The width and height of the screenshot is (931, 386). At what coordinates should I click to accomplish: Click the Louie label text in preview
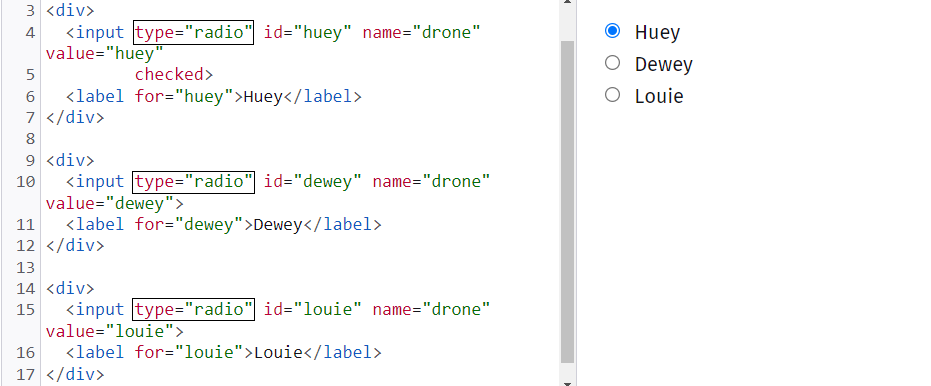click(659, 96)
